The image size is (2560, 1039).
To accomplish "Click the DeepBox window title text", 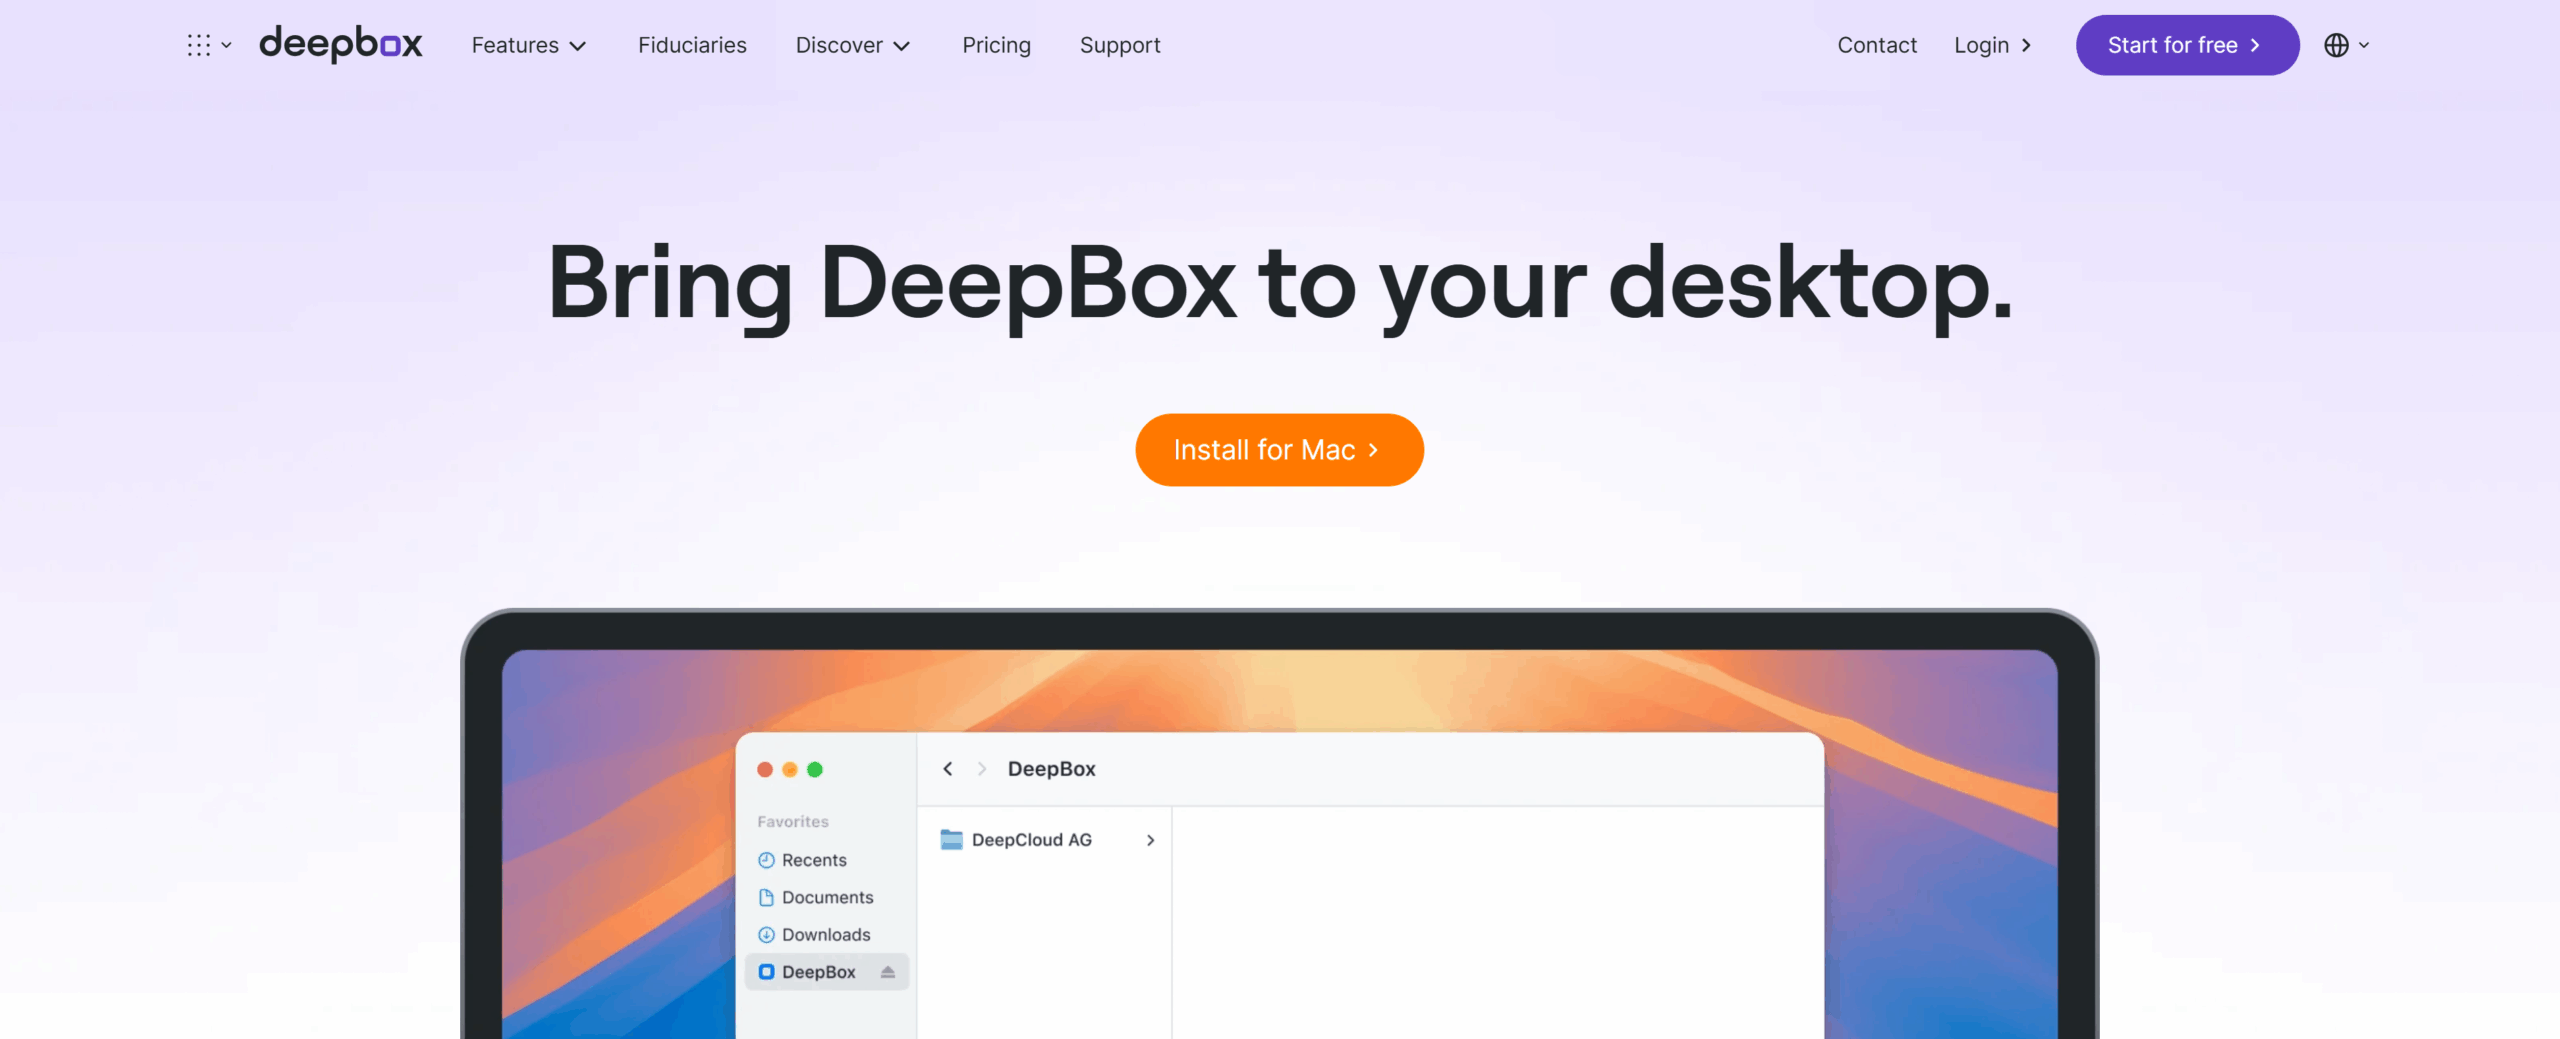I will click(1052, 768).
